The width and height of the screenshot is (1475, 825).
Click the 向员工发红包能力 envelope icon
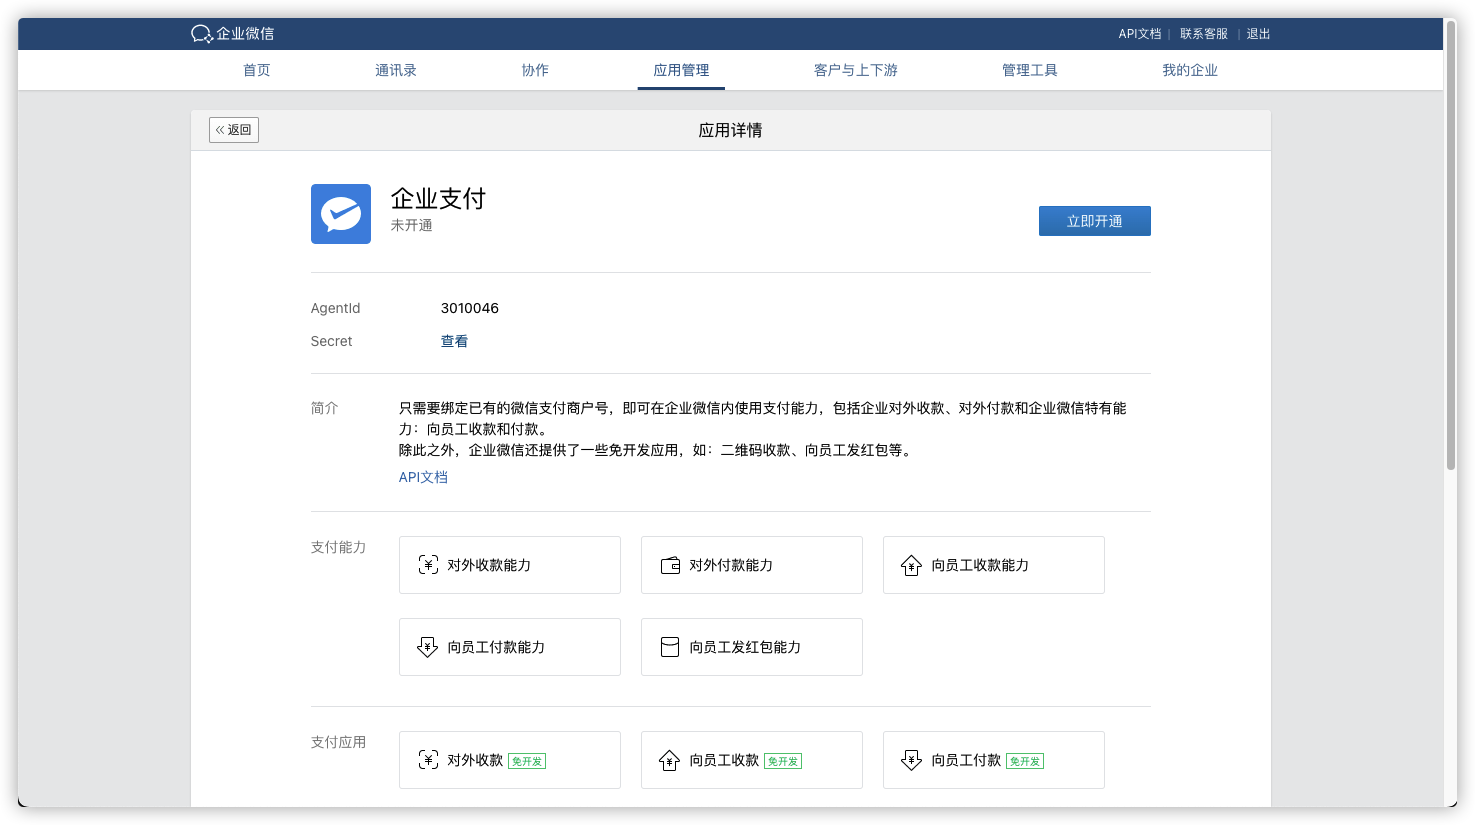coord(670,647)
